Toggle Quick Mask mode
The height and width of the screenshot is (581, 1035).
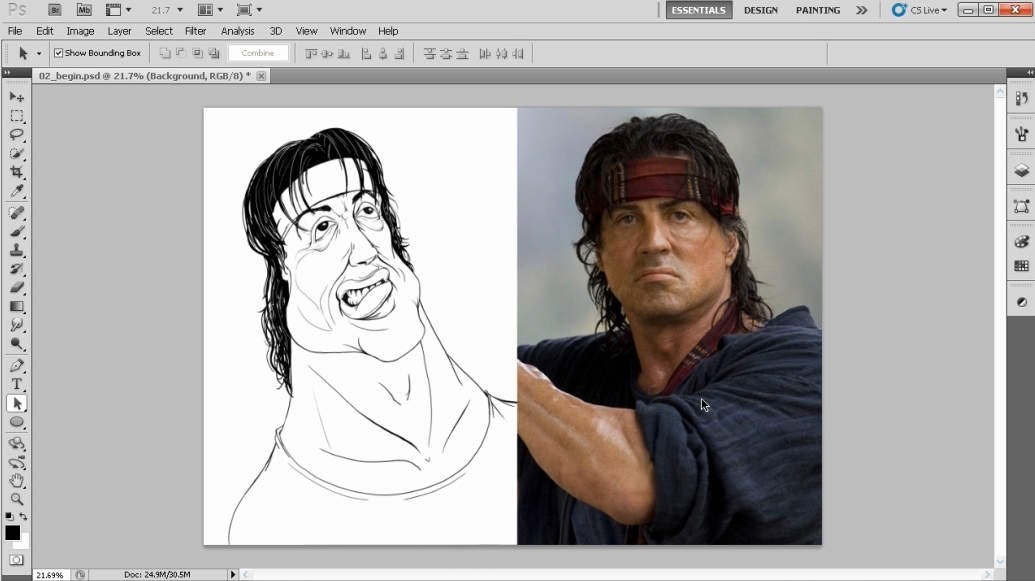point(17,560)
